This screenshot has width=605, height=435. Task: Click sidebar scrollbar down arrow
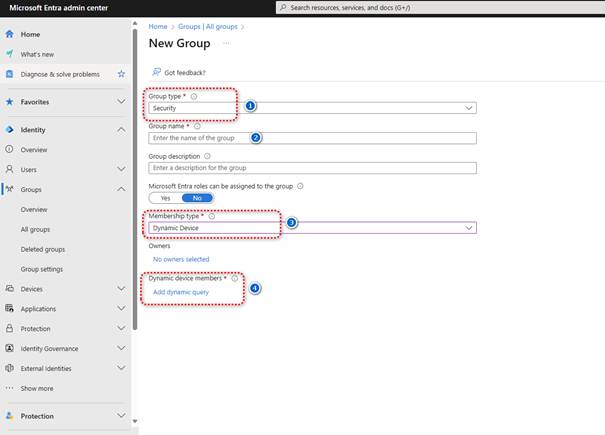pos(135,421)
